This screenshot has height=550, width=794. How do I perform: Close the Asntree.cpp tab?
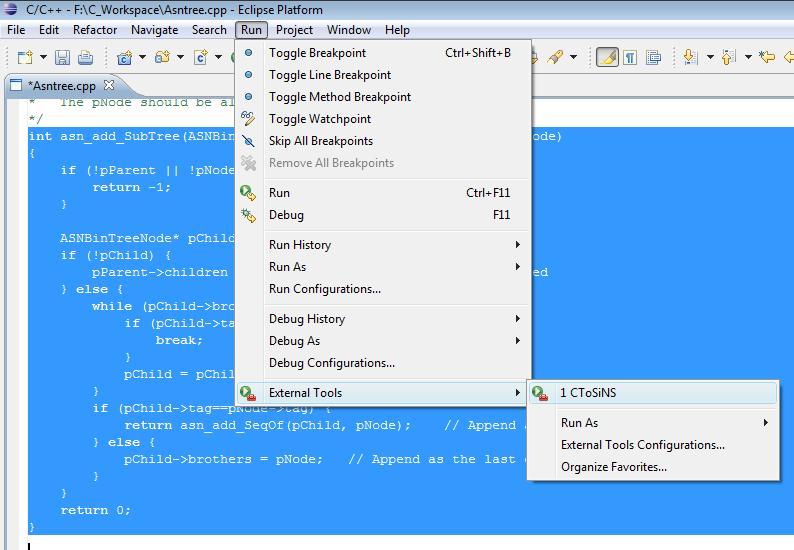[109, 85]
